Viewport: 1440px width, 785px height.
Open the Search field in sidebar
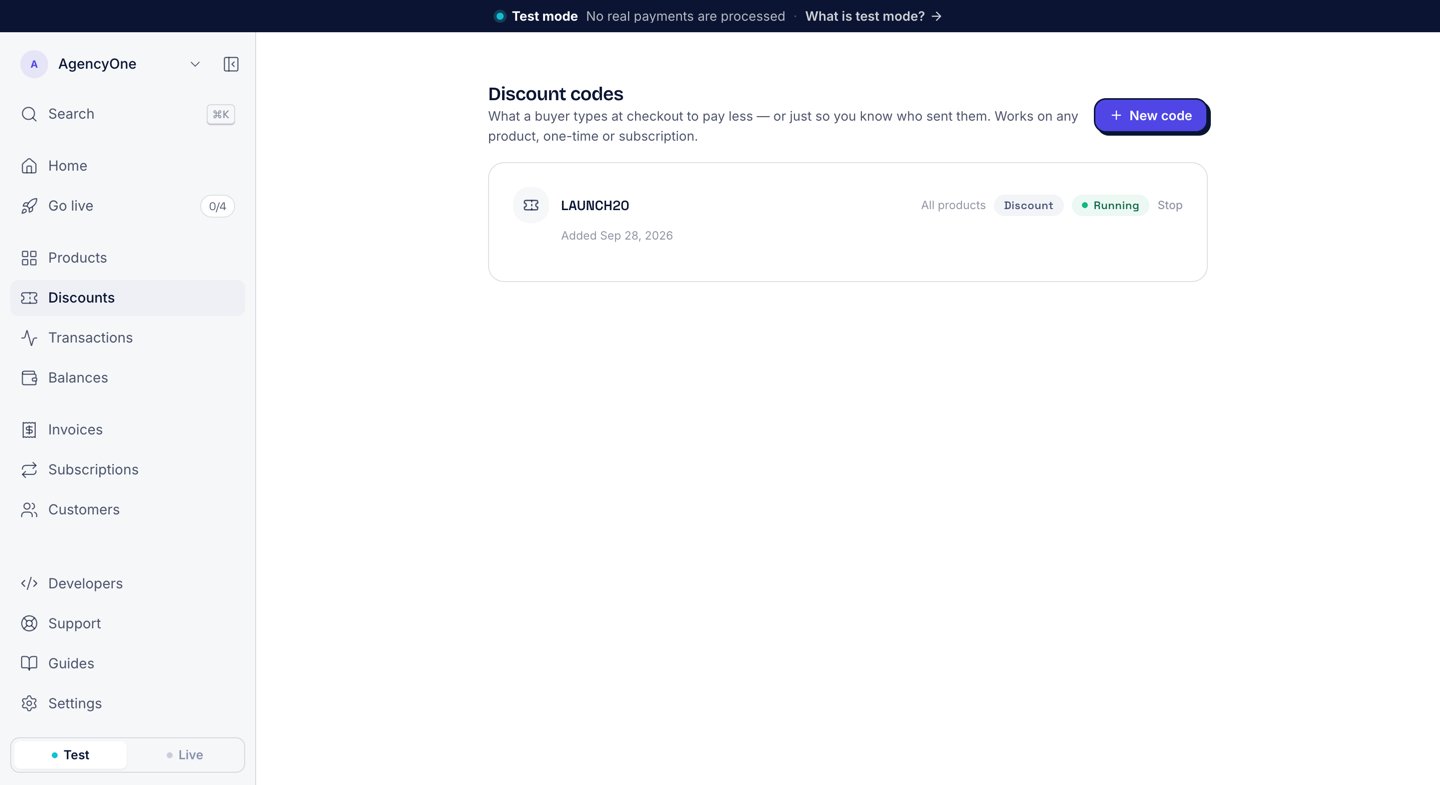click(127, 114)
